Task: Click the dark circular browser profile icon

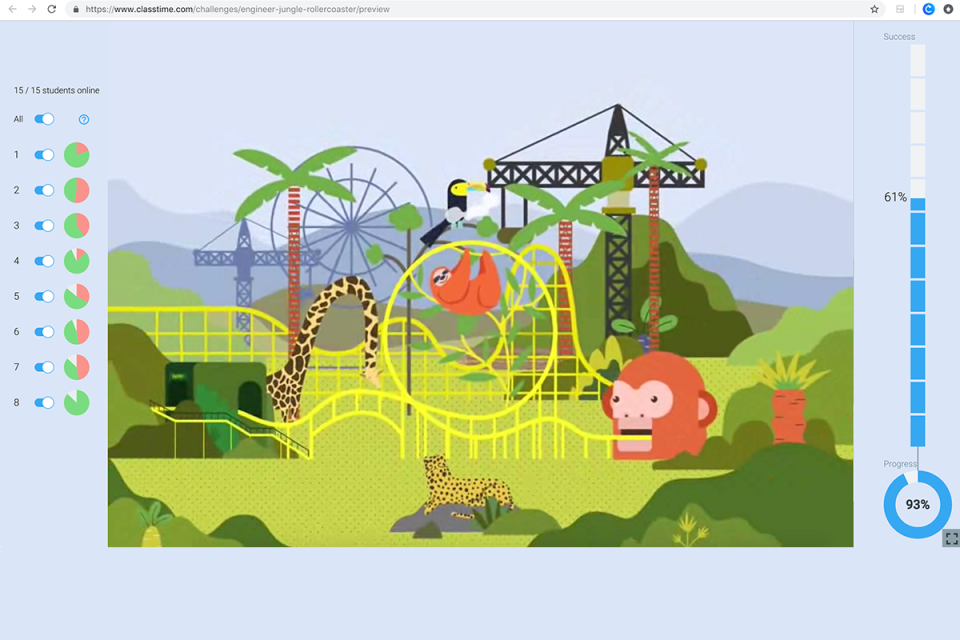Action: [948, 9]
